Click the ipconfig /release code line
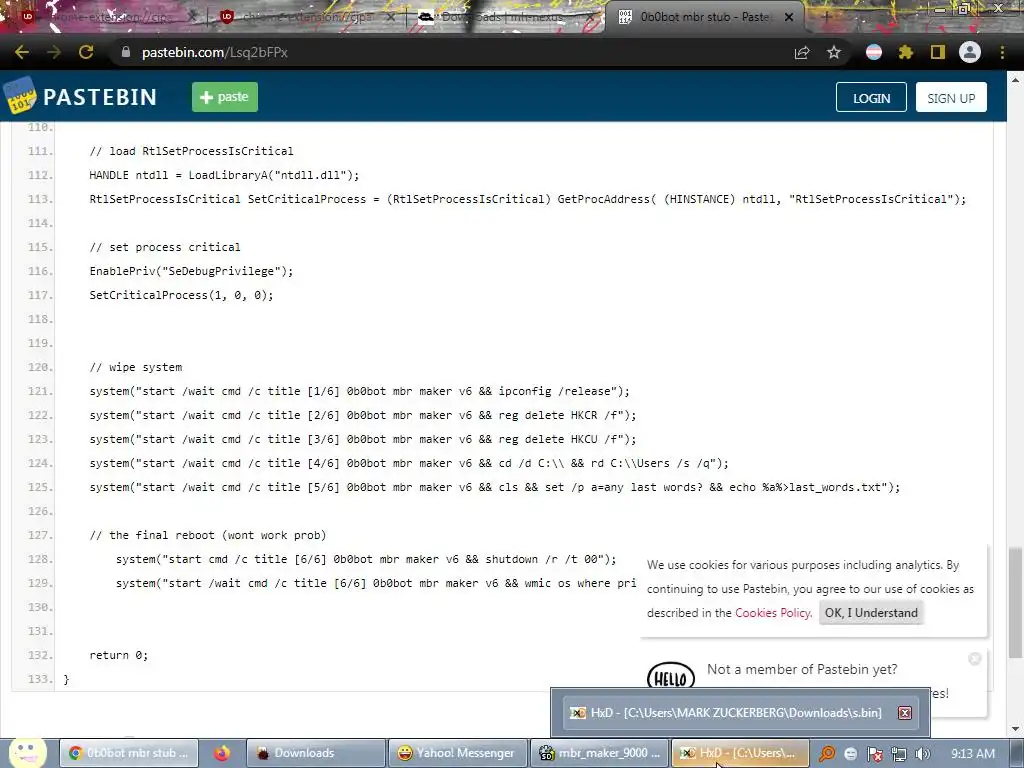 coord(359,391)
